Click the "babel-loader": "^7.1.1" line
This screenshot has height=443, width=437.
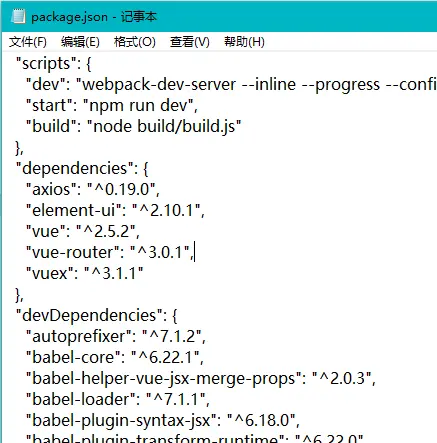pyautogui.click(x=118, y=399)
